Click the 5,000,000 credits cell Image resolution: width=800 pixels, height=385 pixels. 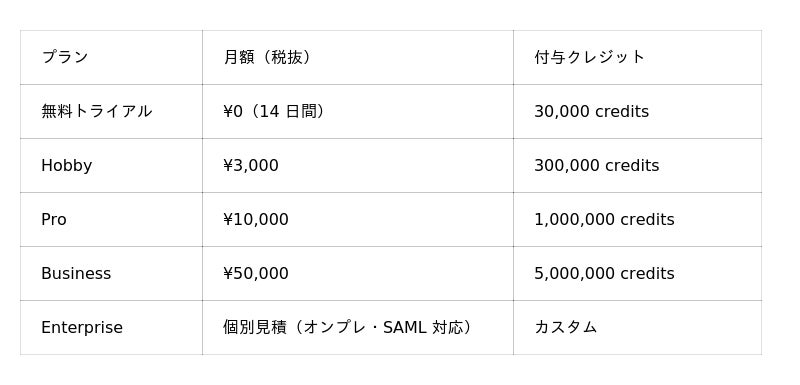tap(637, 273)
